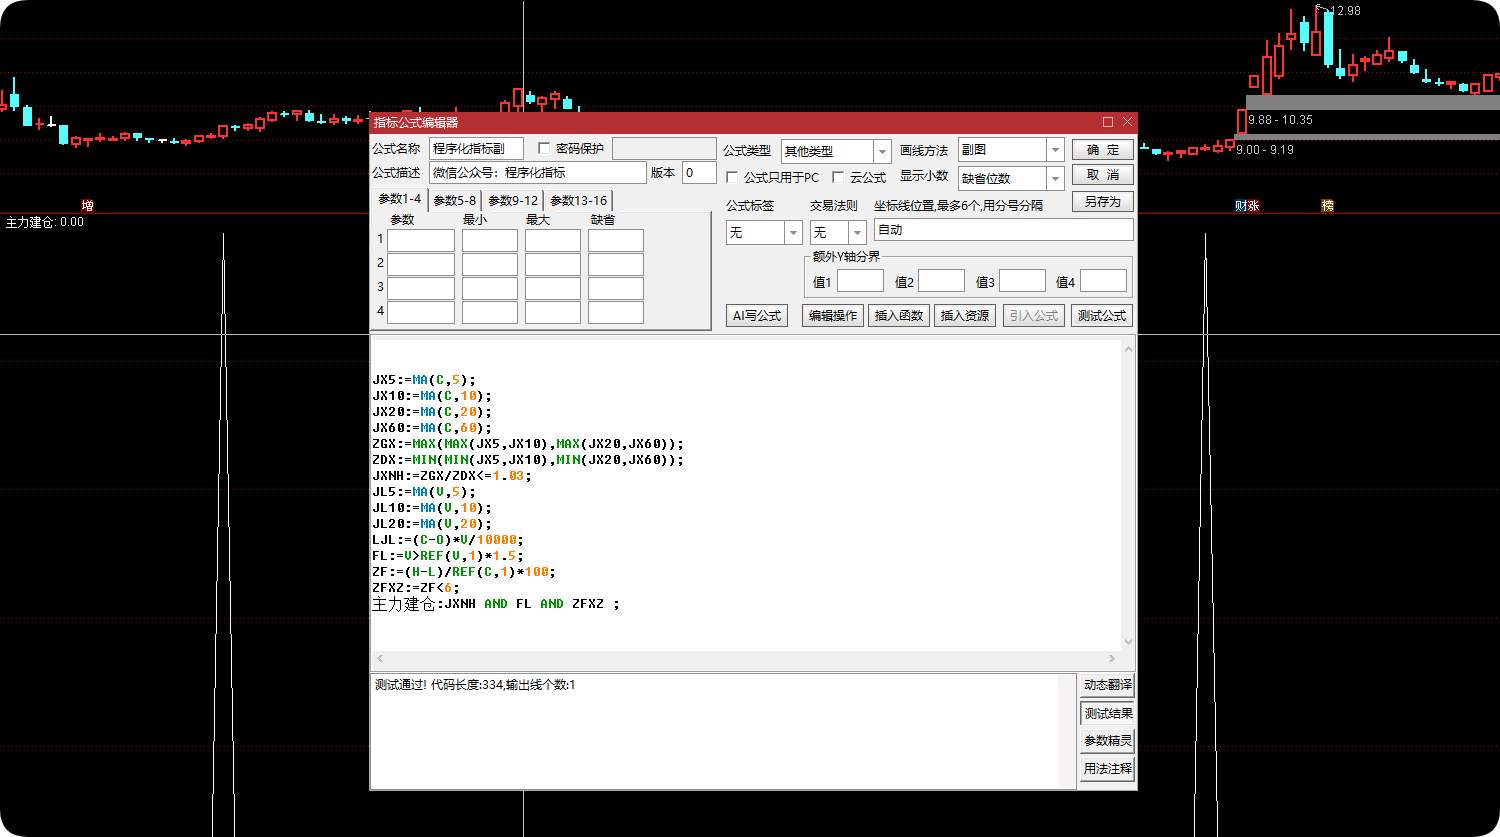The width and height of the screenshot is (1500, 837).
Task: Click the 插入函数 button
Action: coord(899,315)
